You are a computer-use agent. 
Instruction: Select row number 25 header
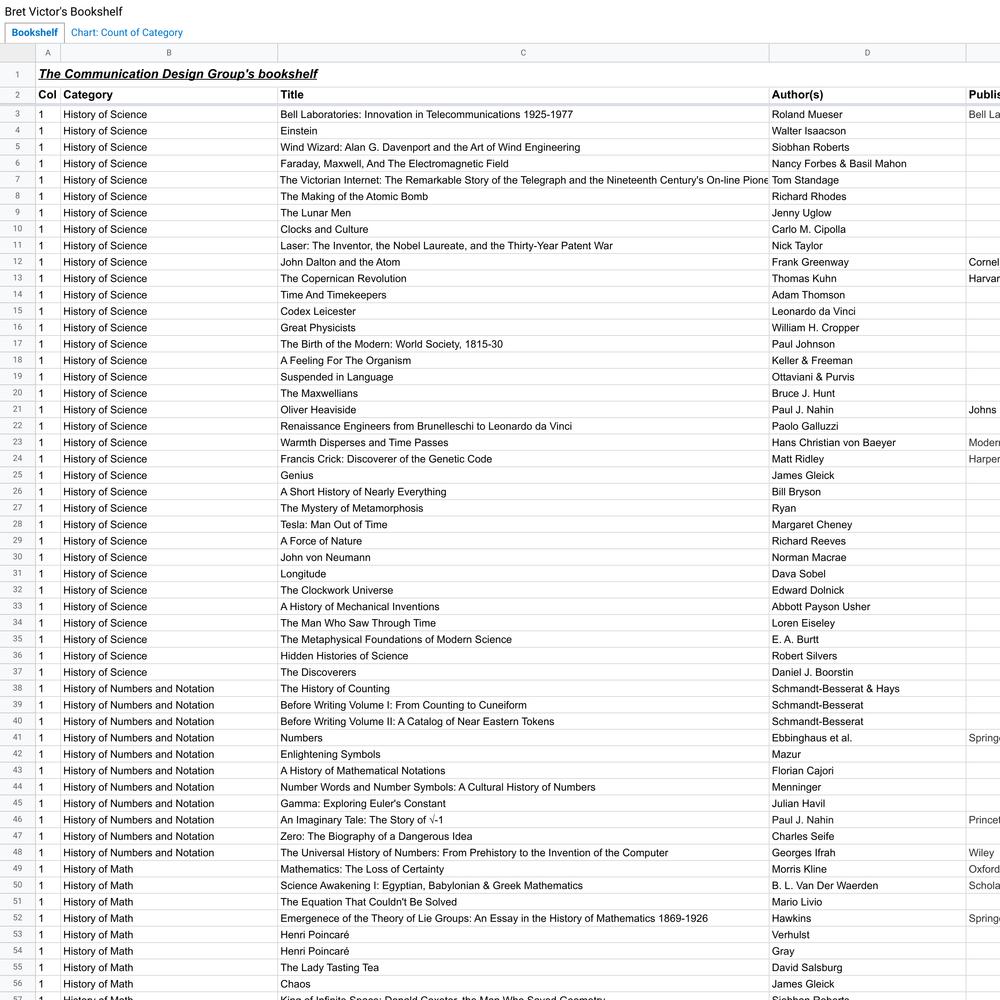[x=18, y=475]
